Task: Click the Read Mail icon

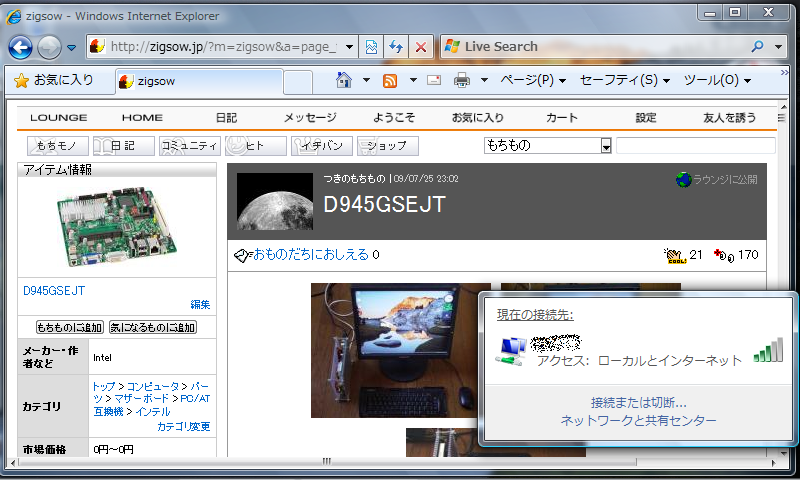Action: click(x=434, y=80)
